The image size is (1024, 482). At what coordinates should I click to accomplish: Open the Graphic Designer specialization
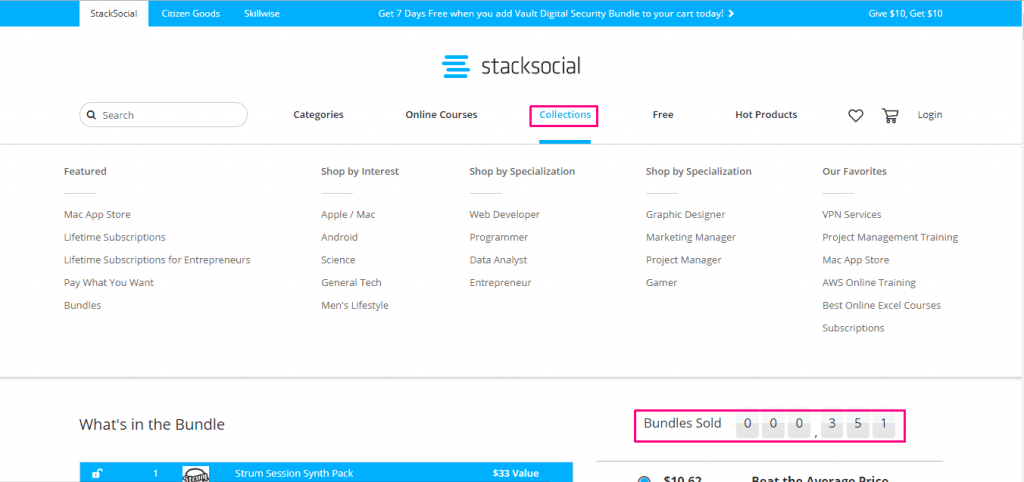click(x=685, y=214)
